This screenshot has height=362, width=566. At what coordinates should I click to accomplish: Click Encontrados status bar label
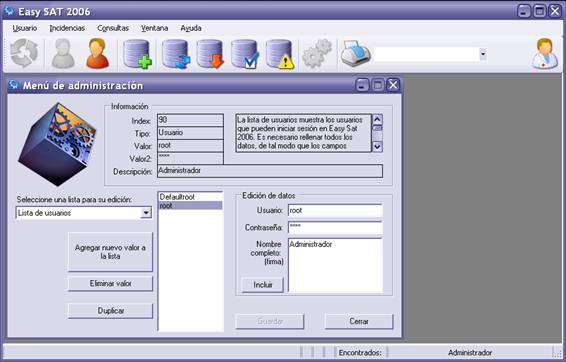360,353
